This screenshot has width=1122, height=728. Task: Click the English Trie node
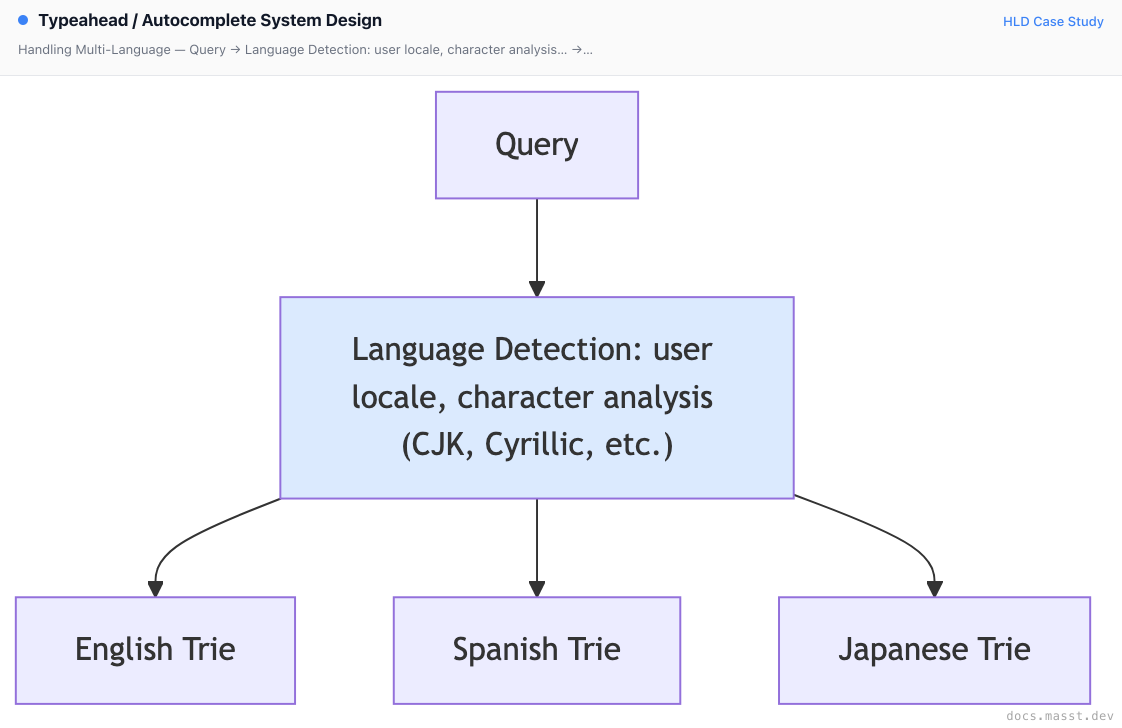[x=155, y=650]
